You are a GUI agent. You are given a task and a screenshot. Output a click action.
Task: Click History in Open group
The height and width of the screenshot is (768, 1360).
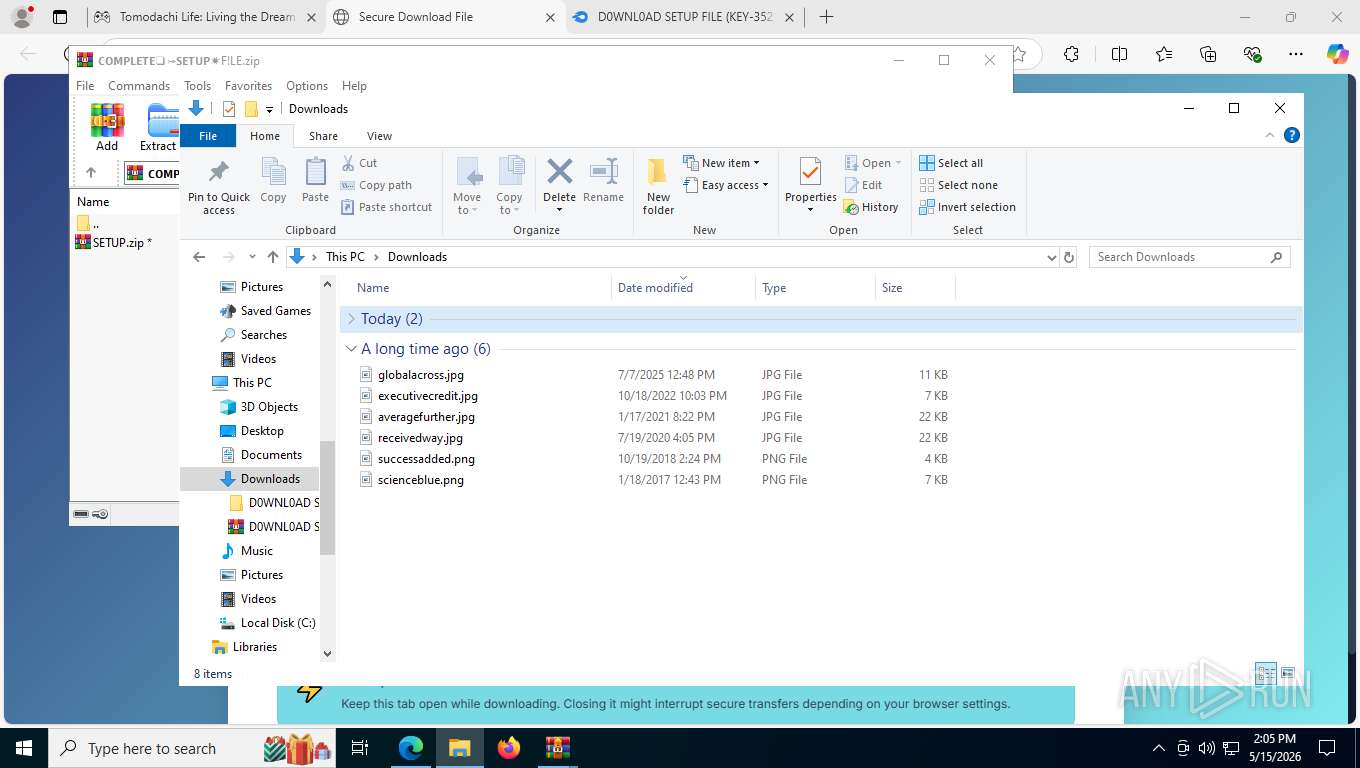click(871, 207)
